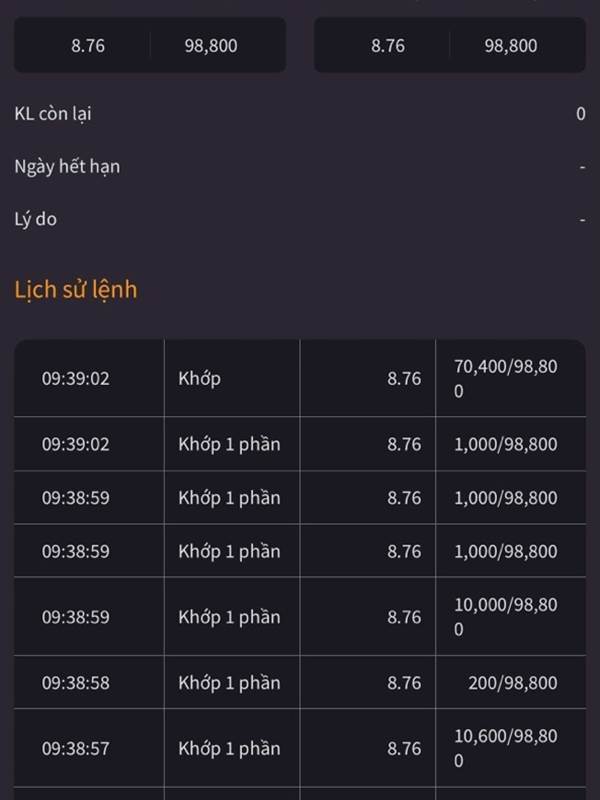Select the KL còn lại label
Screen dimensions: 600x800
[53, 114]
